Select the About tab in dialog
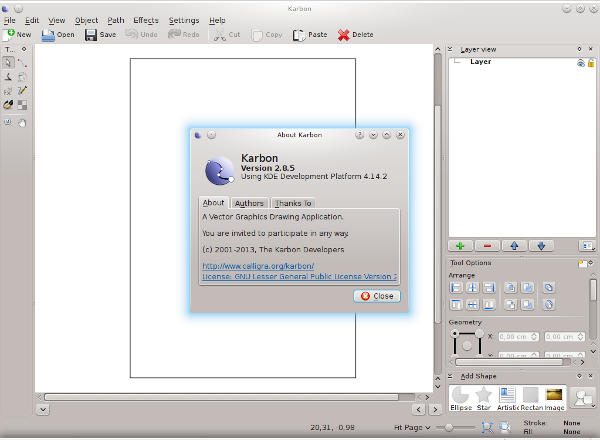This screenshot has width=600, height=440. (x=214, y=203)
